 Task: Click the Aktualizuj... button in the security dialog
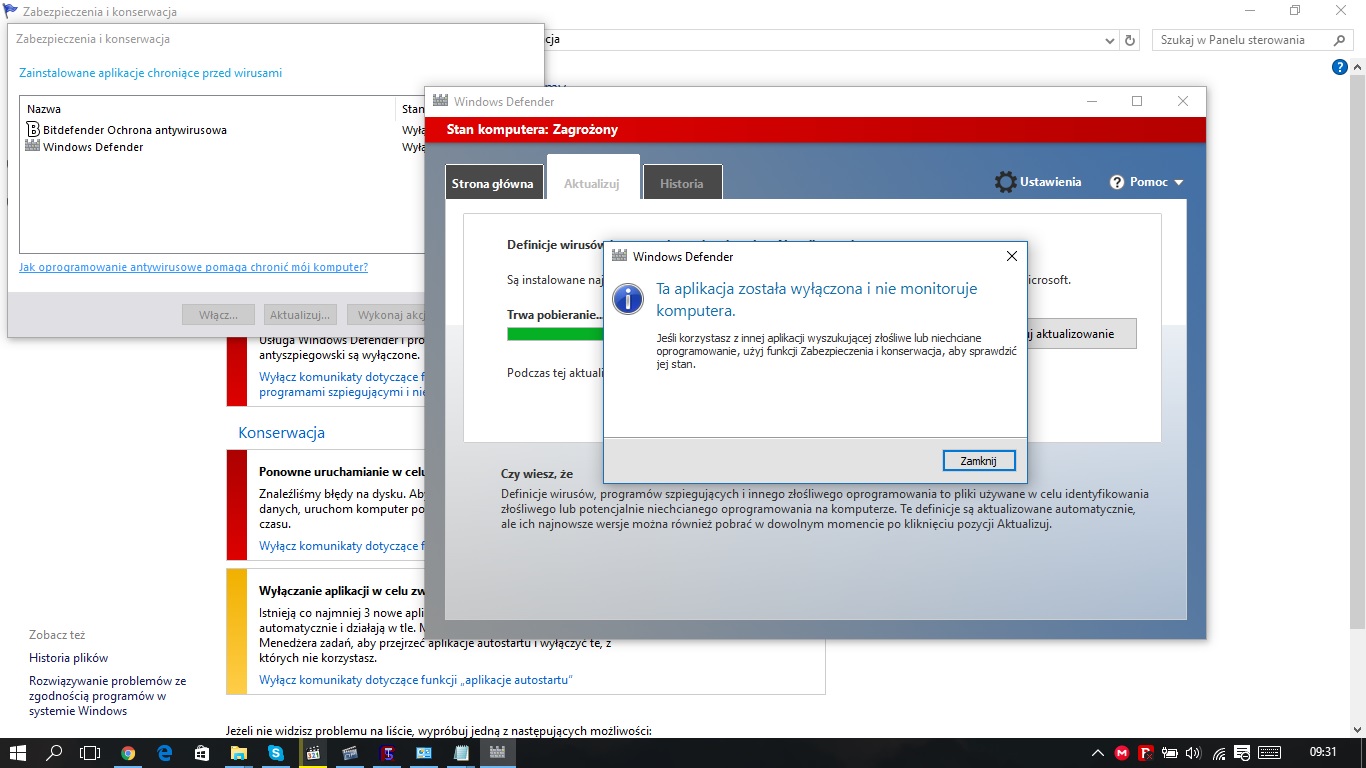click(x=300, y=314)
